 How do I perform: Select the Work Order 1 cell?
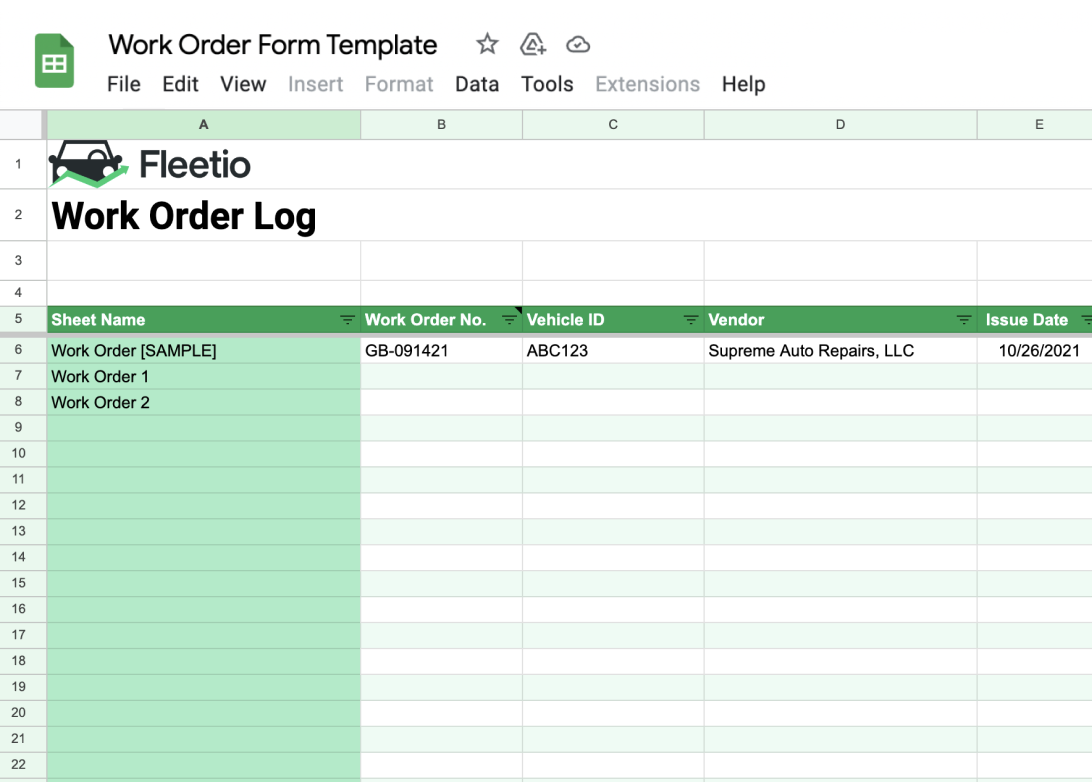coord(203,376)
